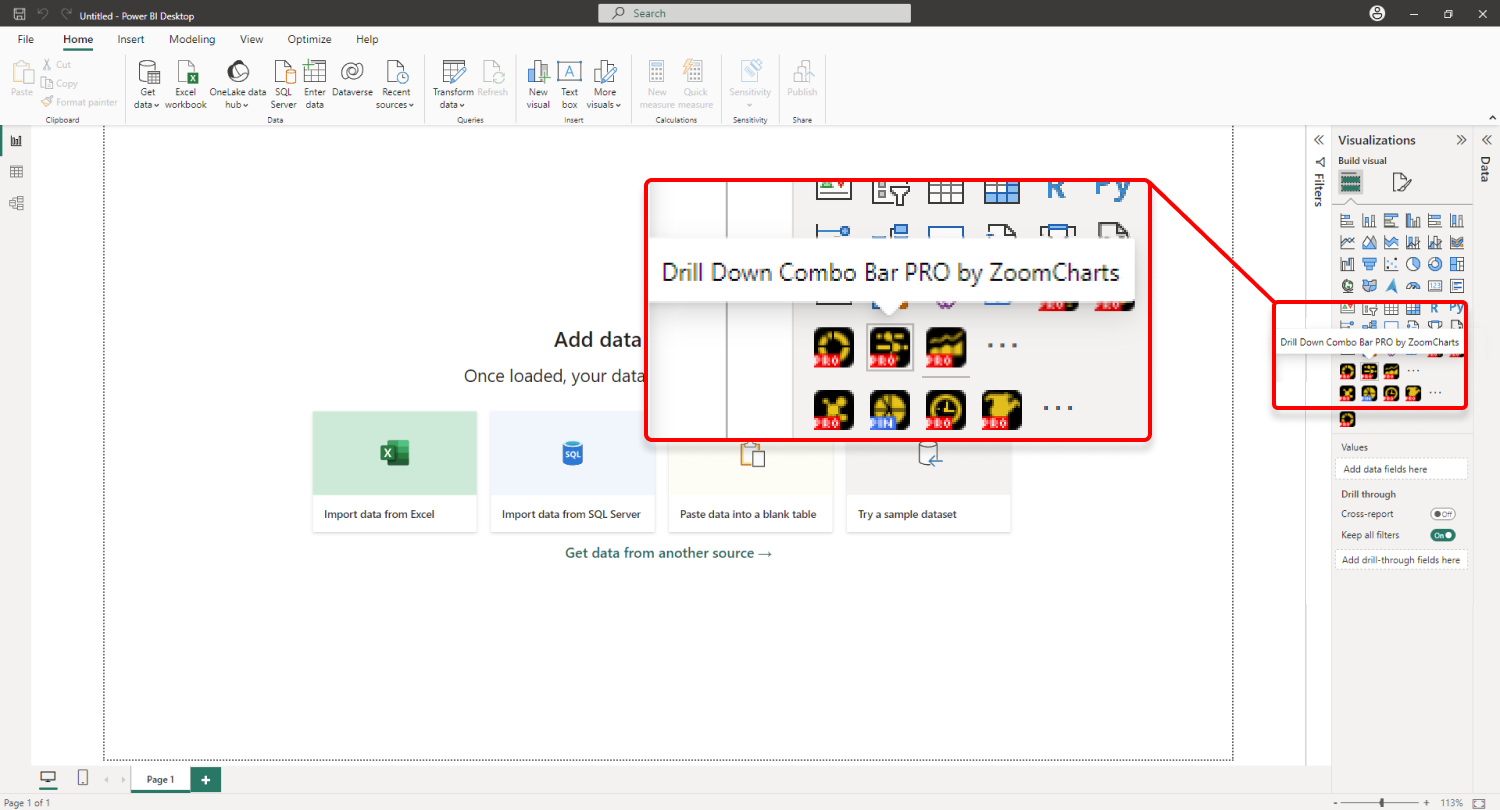
Task: Zoom out with the minus button
Action: point(1335,803)
